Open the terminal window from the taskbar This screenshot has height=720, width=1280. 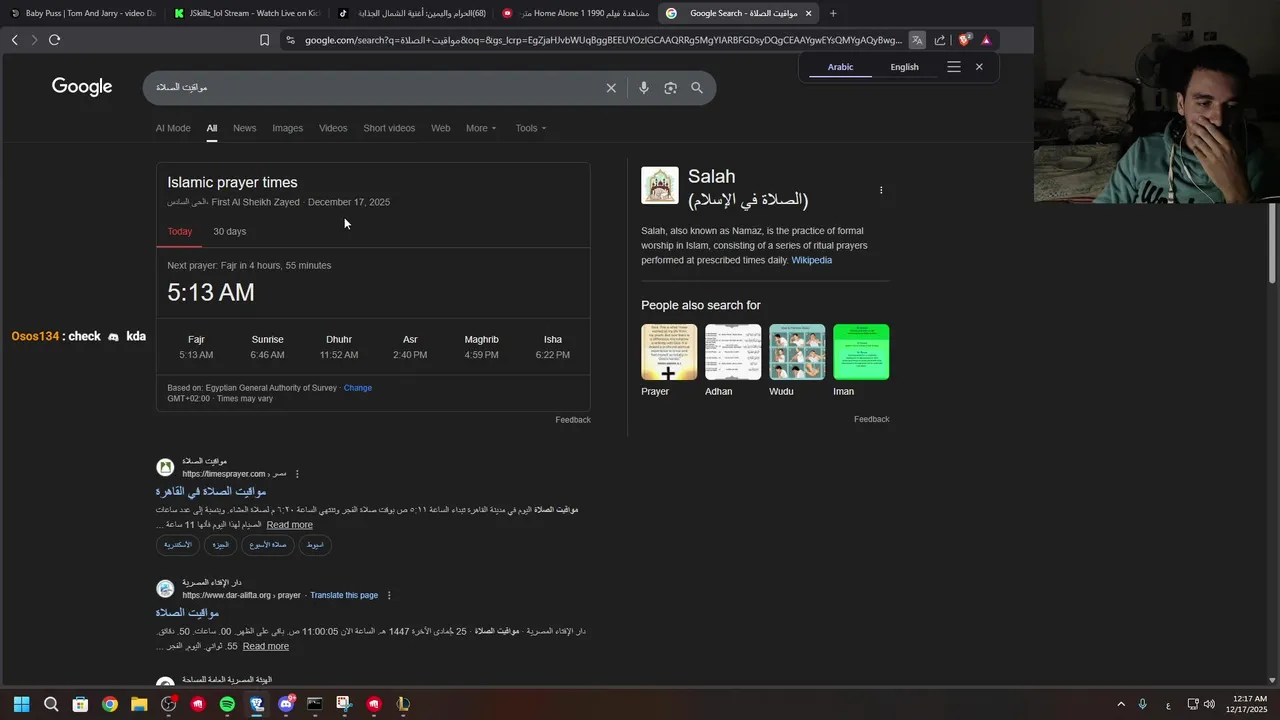point(315,704)
